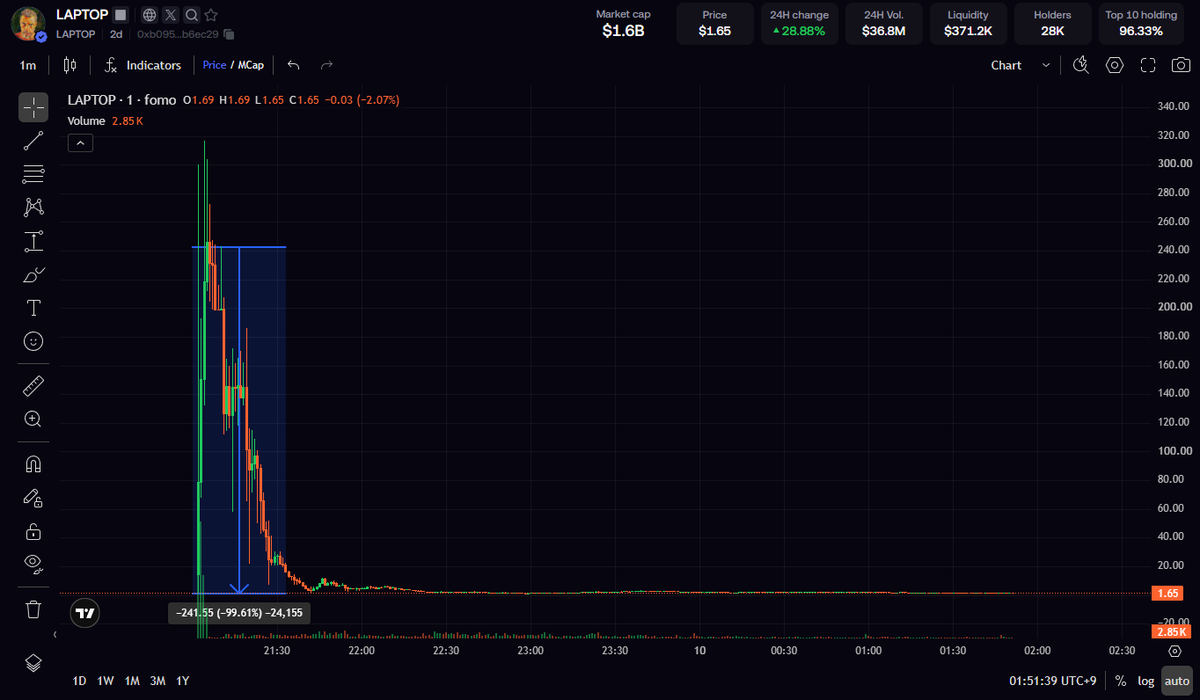Select the trend line drawing tool
The height and width of the screenshot is (700, 1200).
click(33, 140)
